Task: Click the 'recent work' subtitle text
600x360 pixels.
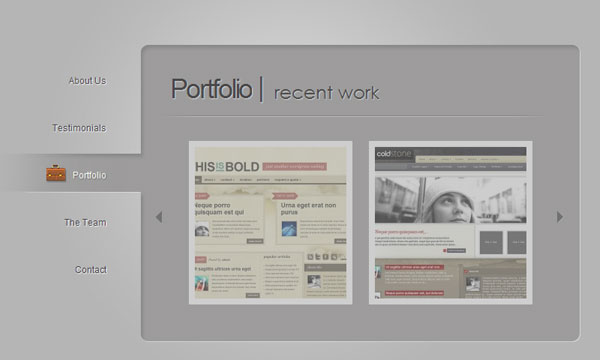Action: point(326,93)
